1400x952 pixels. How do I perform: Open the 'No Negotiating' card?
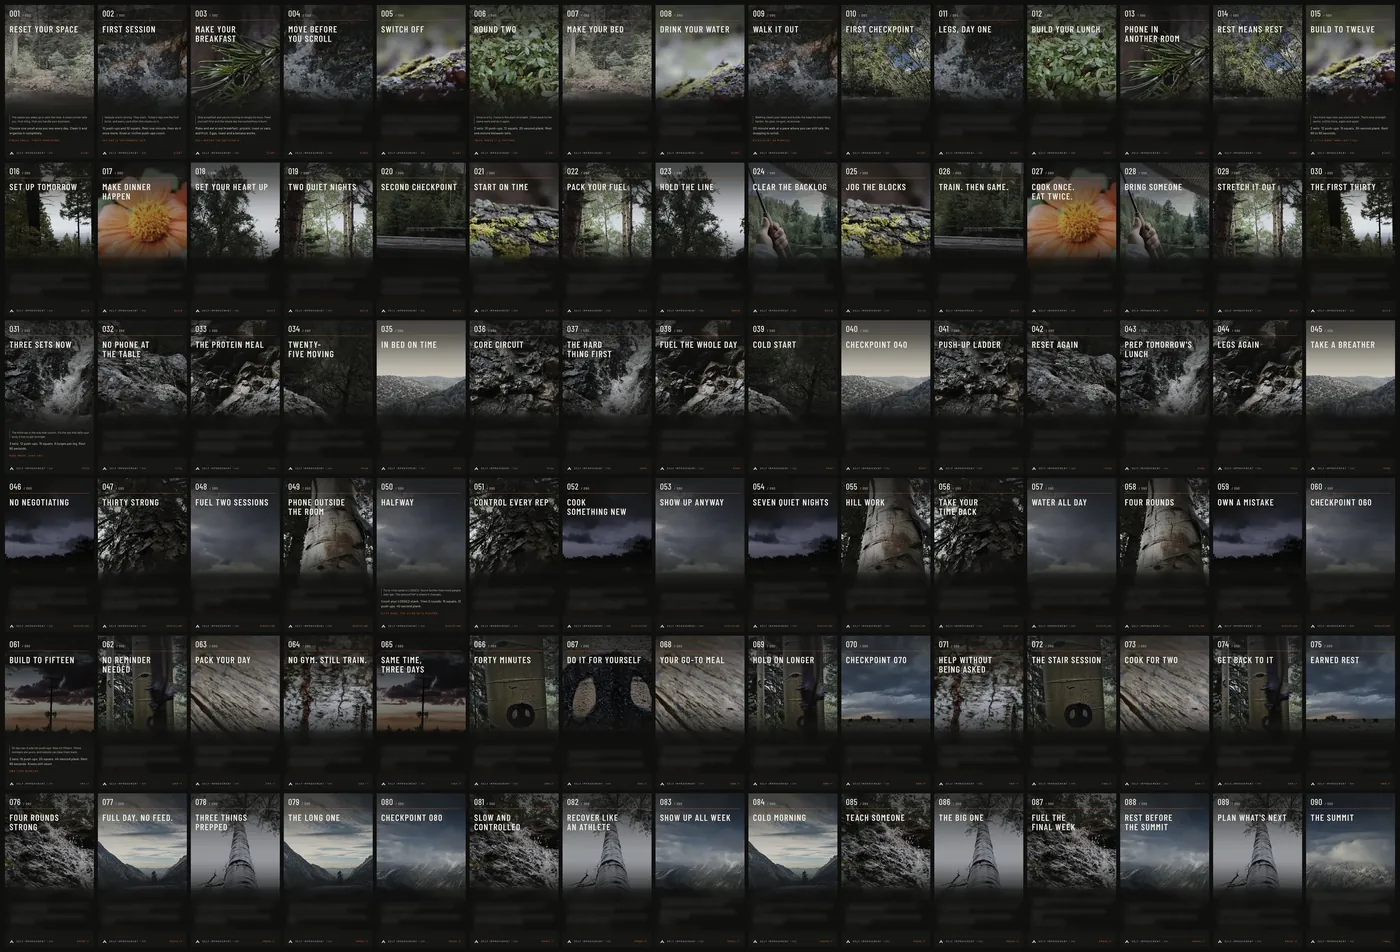coord(50,555)
